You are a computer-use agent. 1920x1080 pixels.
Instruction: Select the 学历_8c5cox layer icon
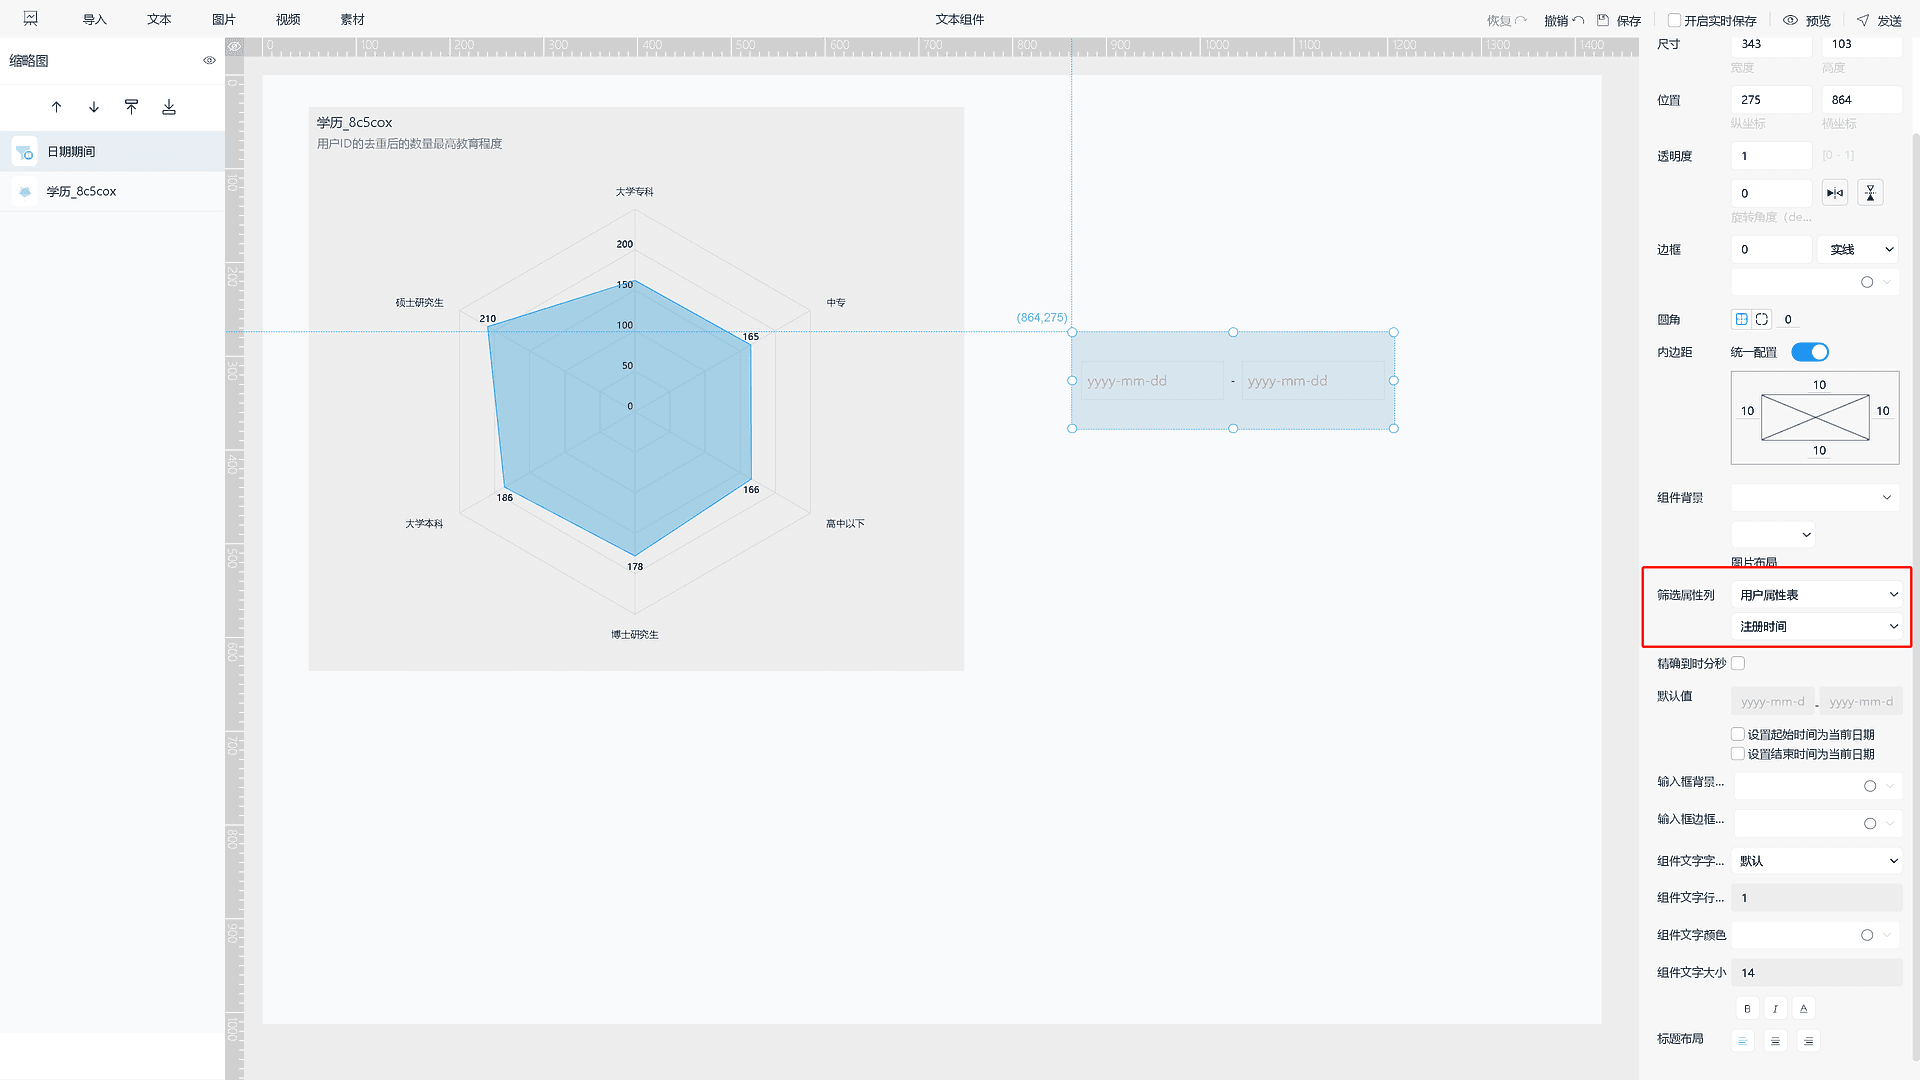[x=25, y=191]
